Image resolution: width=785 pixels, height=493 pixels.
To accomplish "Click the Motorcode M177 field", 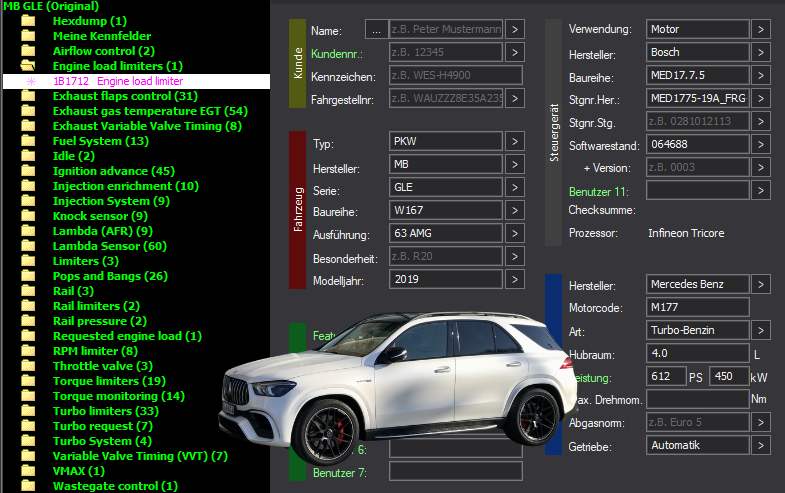I will tap(697, 307).
